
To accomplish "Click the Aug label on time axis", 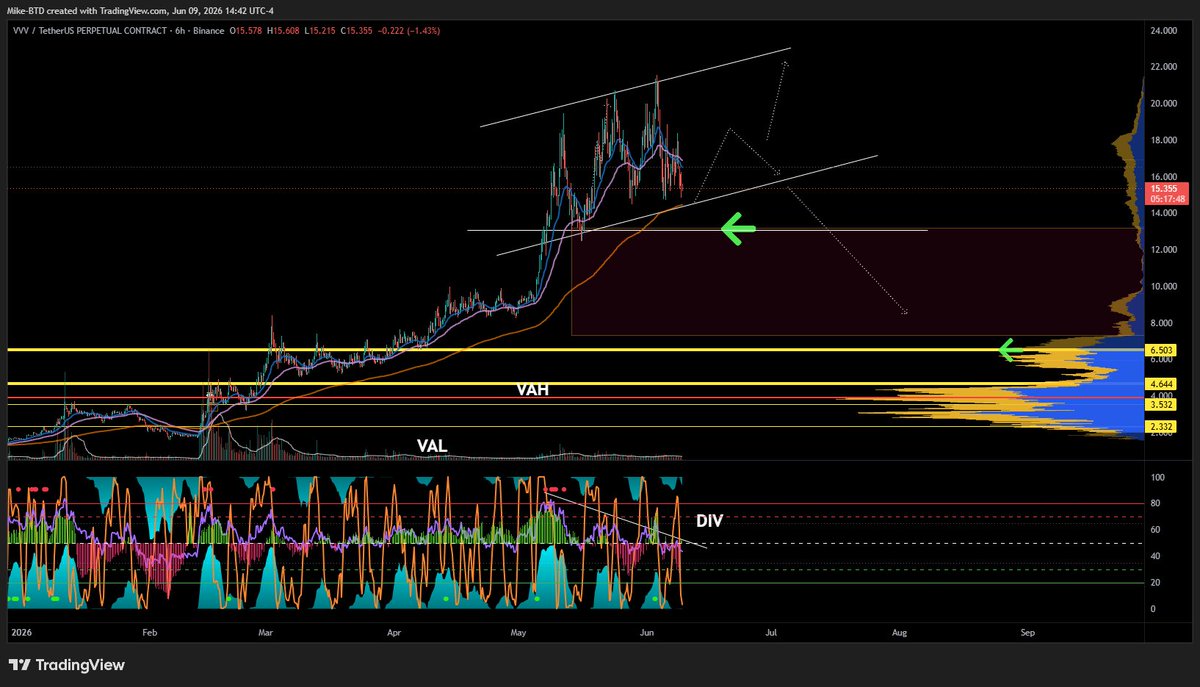I will tap(899, 633).
